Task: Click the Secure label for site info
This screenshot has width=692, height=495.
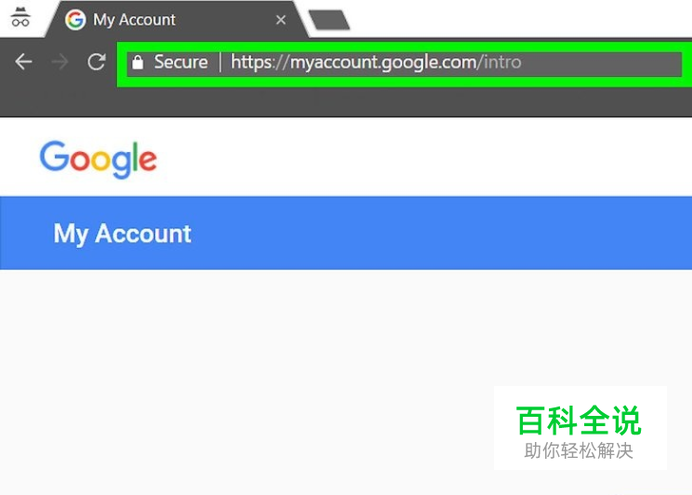Action: tap(181, 62)
